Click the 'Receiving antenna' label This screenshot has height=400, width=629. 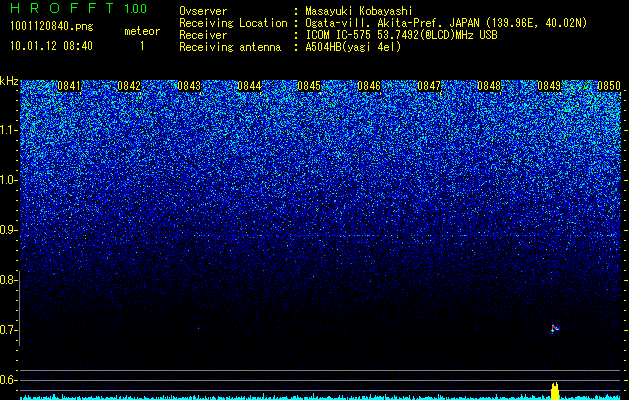(230, 47)
